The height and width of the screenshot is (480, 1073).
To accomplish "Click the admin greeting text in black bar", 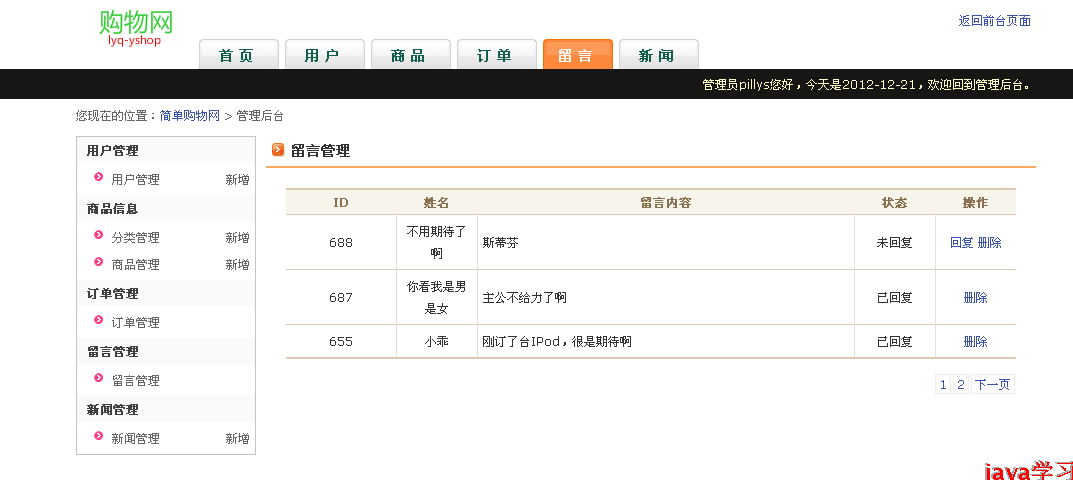I will [866, 84].
